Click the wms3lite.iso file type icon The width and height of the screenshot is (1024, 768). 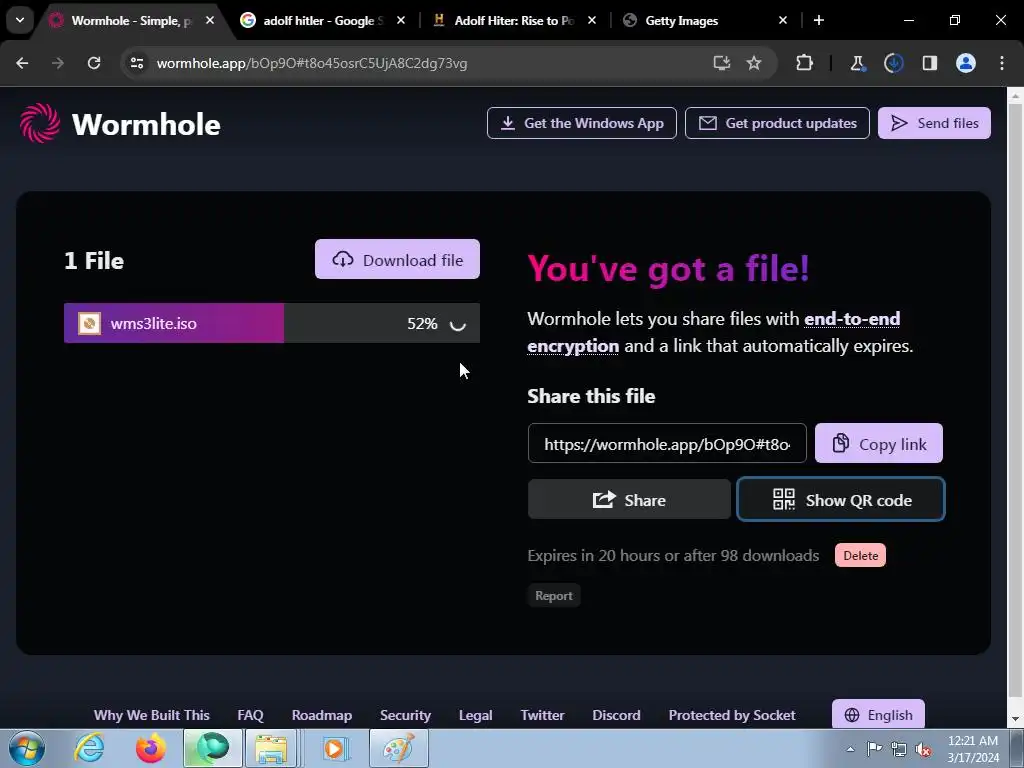[89, 323]
